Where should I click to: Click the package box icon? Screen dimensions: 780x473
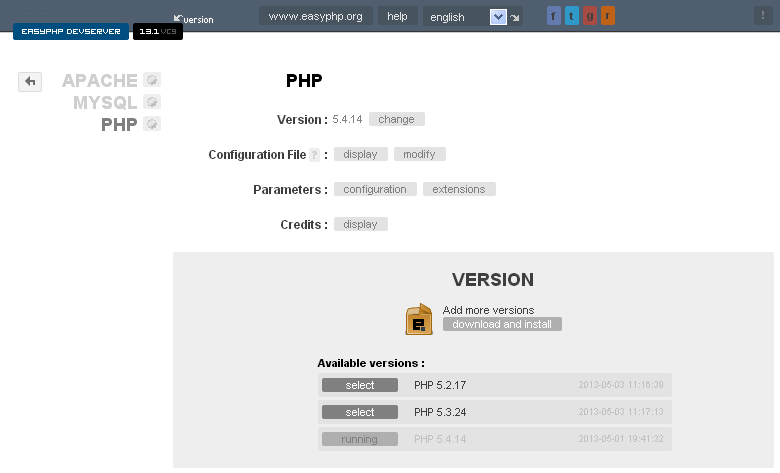pyautogui.click(x=419, y=319)
